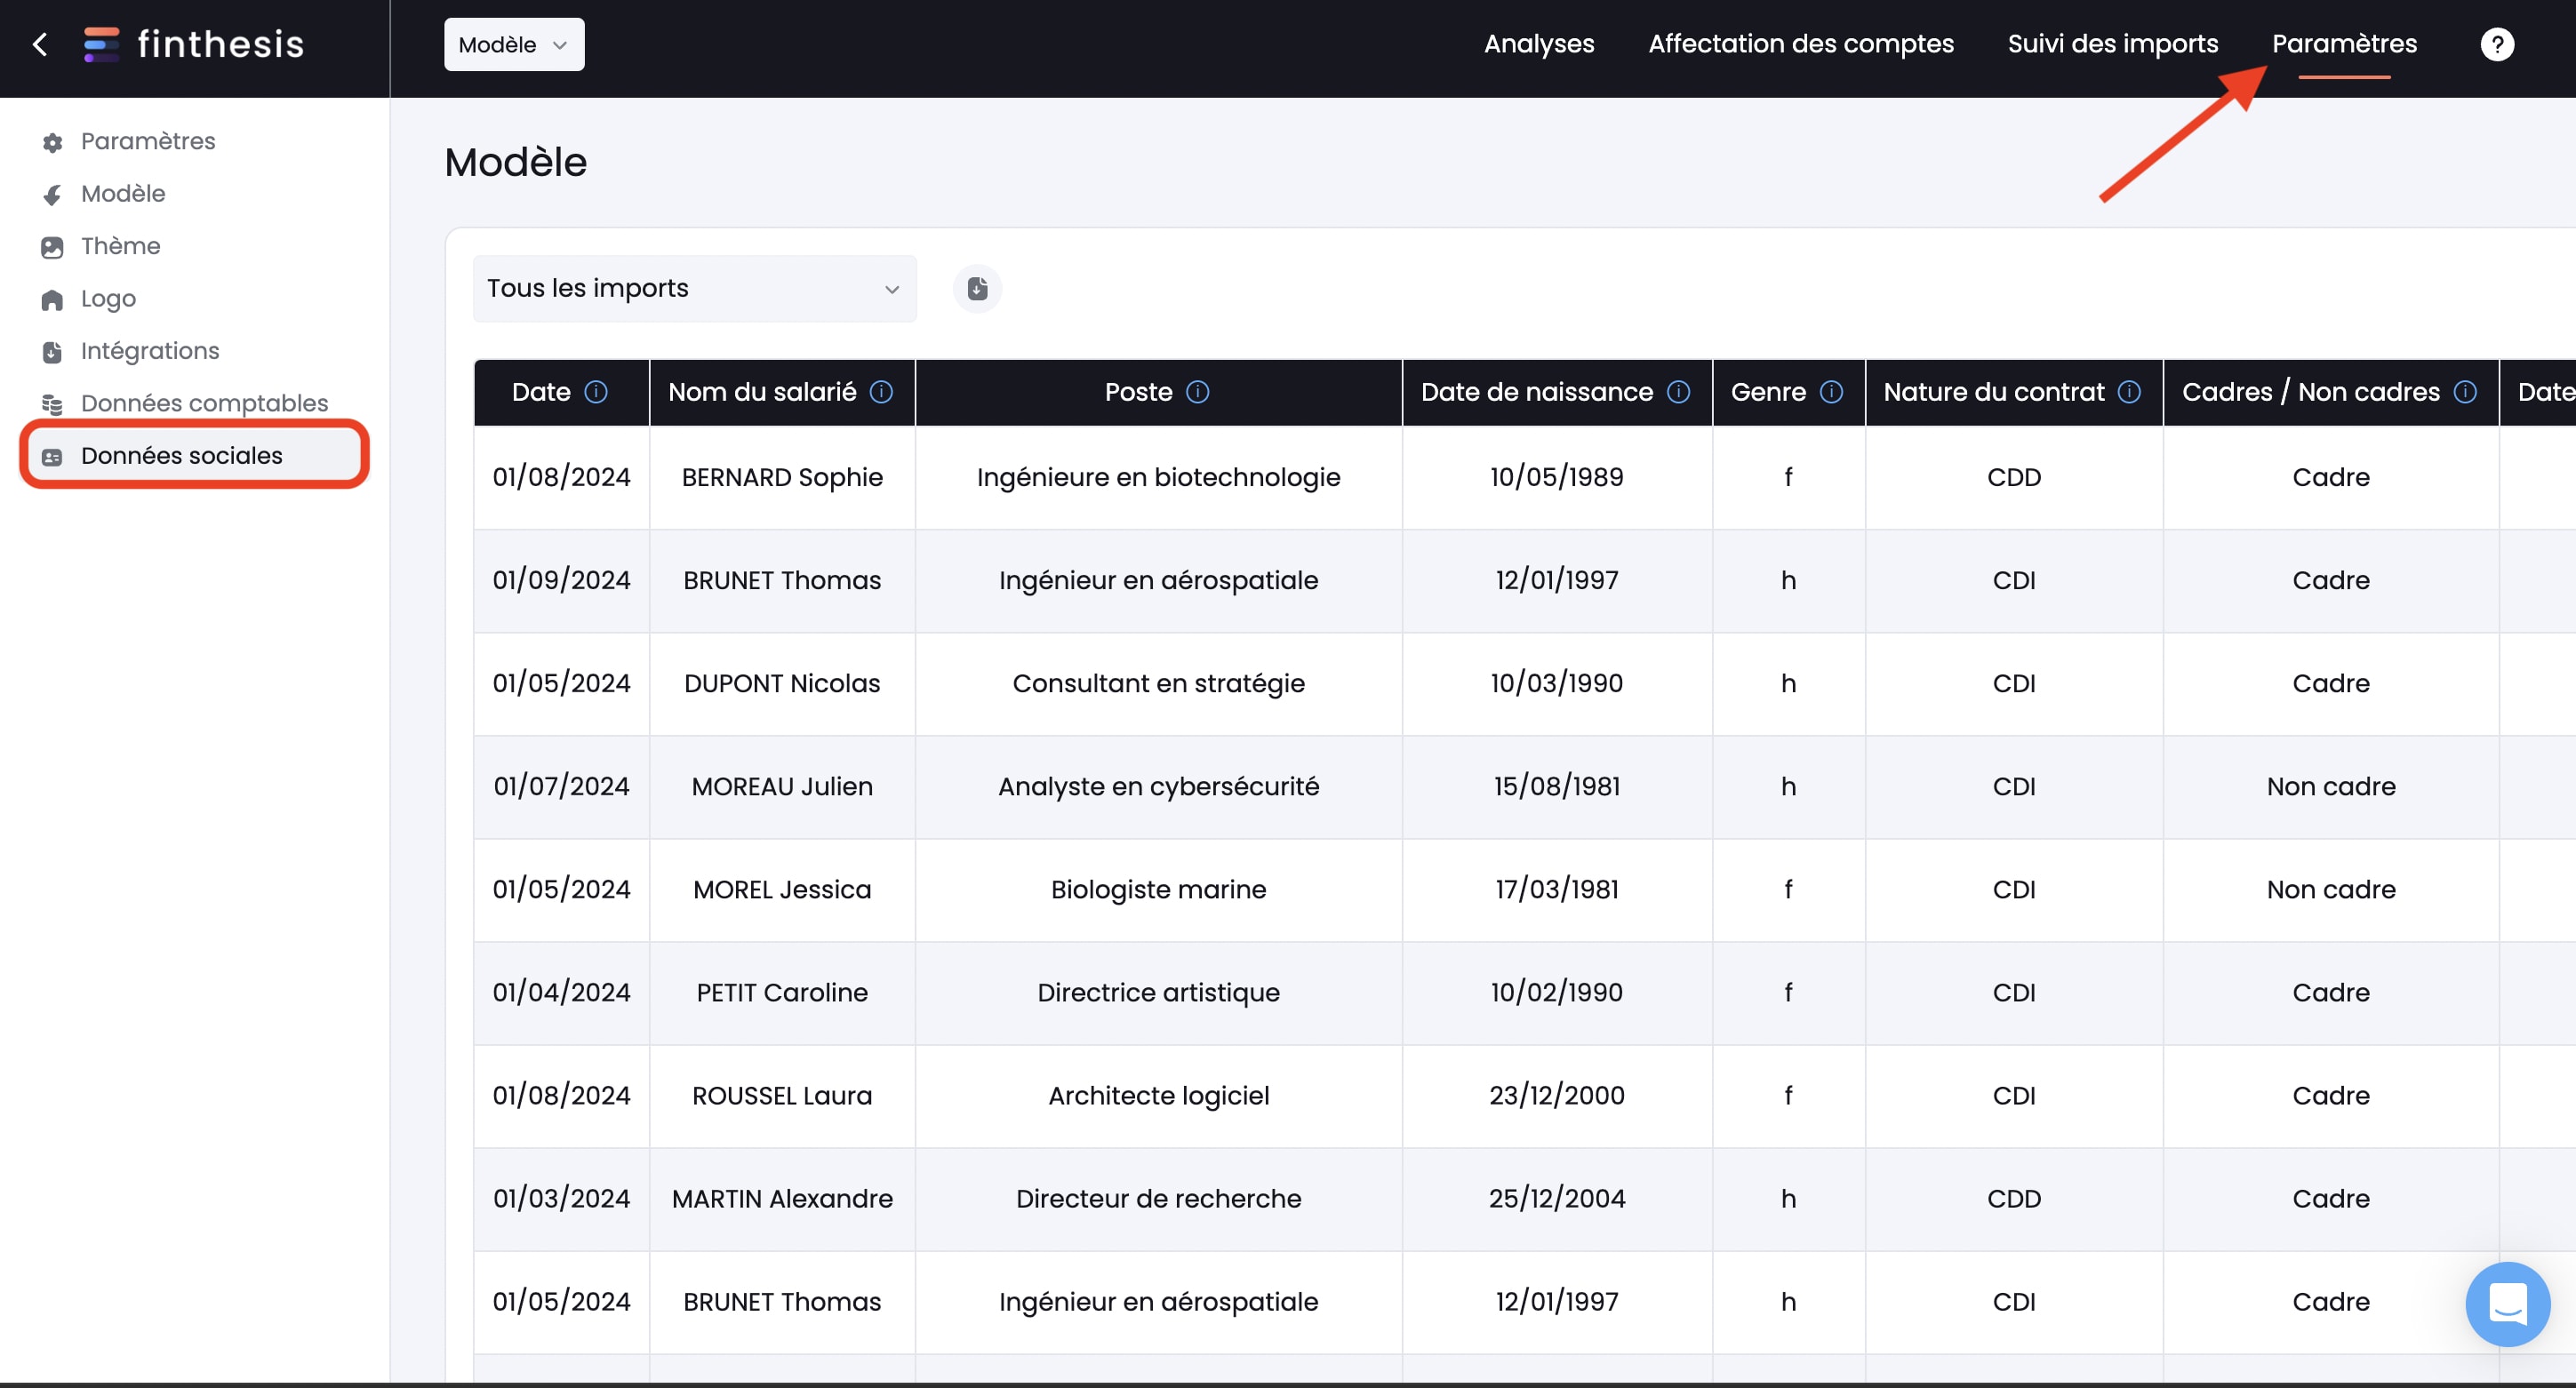This screenshot has width=2576, height=1388.
Task: Click info icon next to Poste header
Action: pos(1197,392)
